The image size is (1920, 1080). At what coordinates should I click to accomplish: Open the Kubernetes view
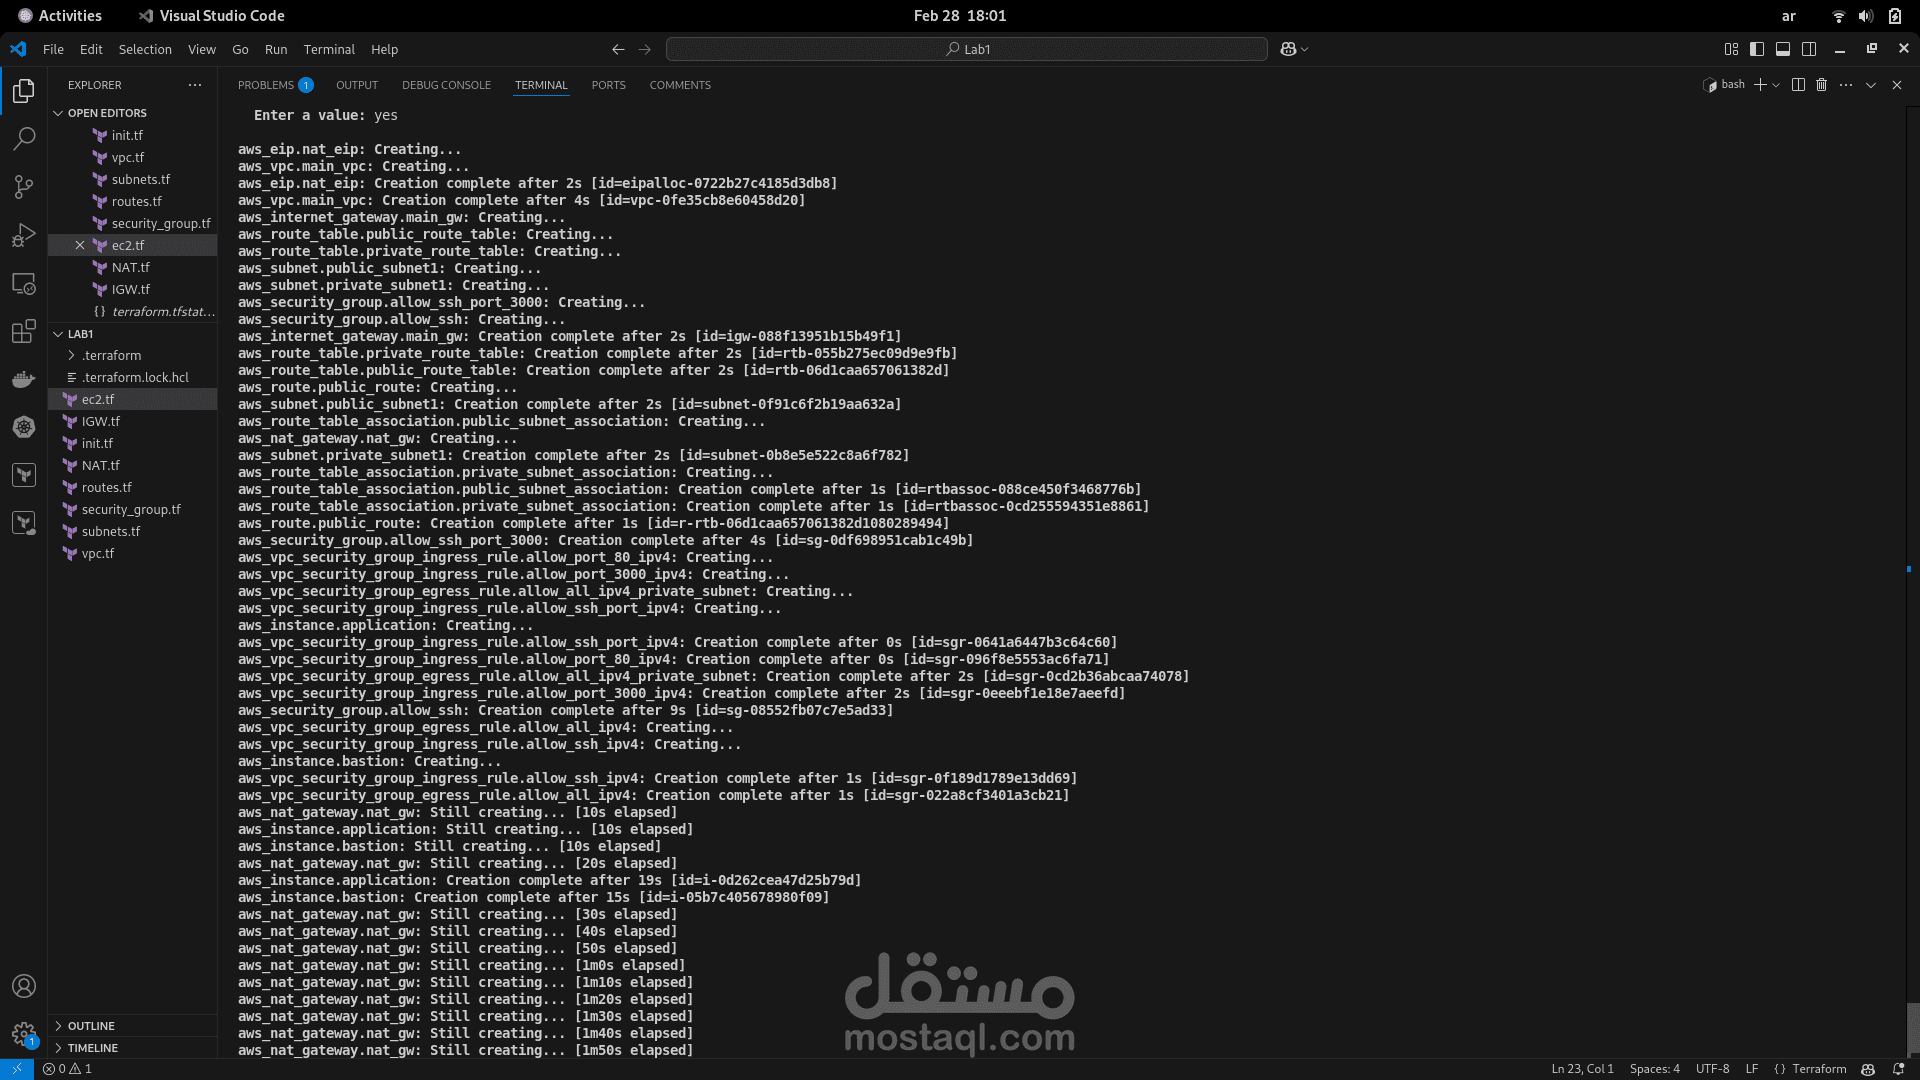point(24,427)
